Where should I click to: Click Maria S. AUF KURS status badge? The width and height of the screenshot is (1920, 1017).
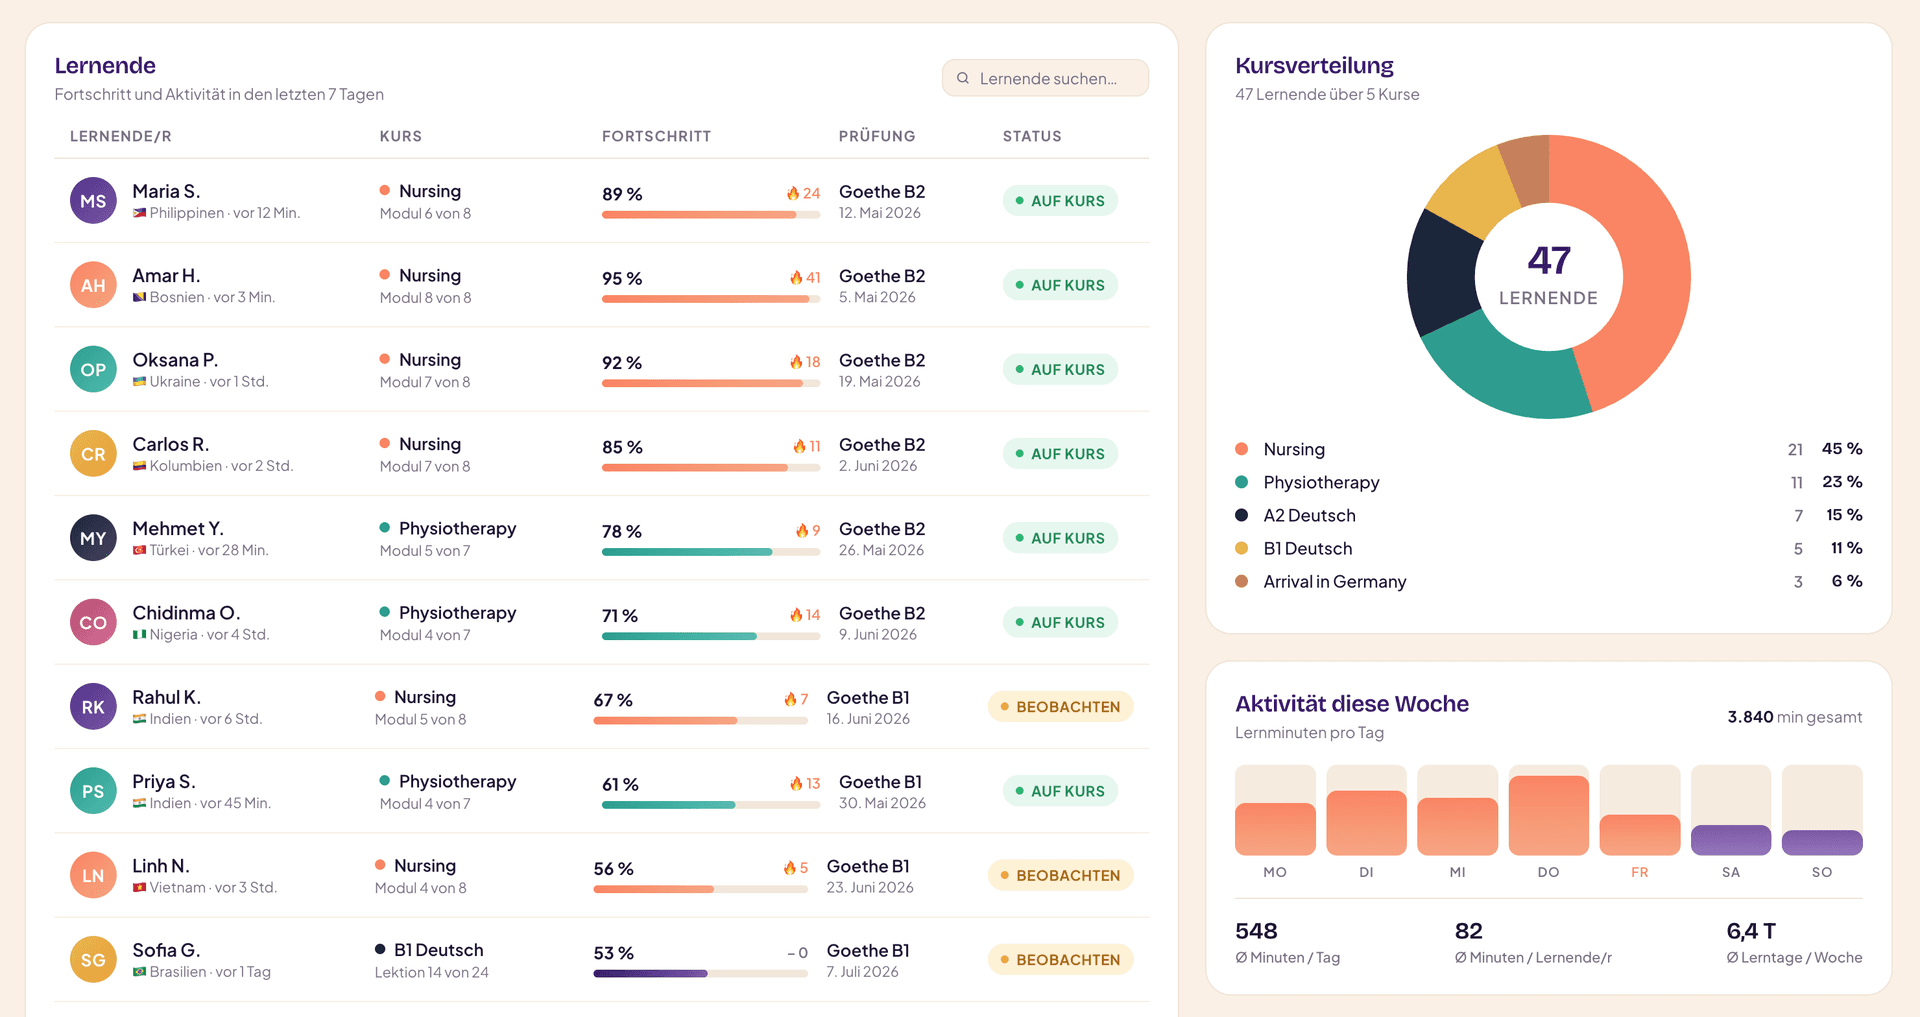(1060, 201)
